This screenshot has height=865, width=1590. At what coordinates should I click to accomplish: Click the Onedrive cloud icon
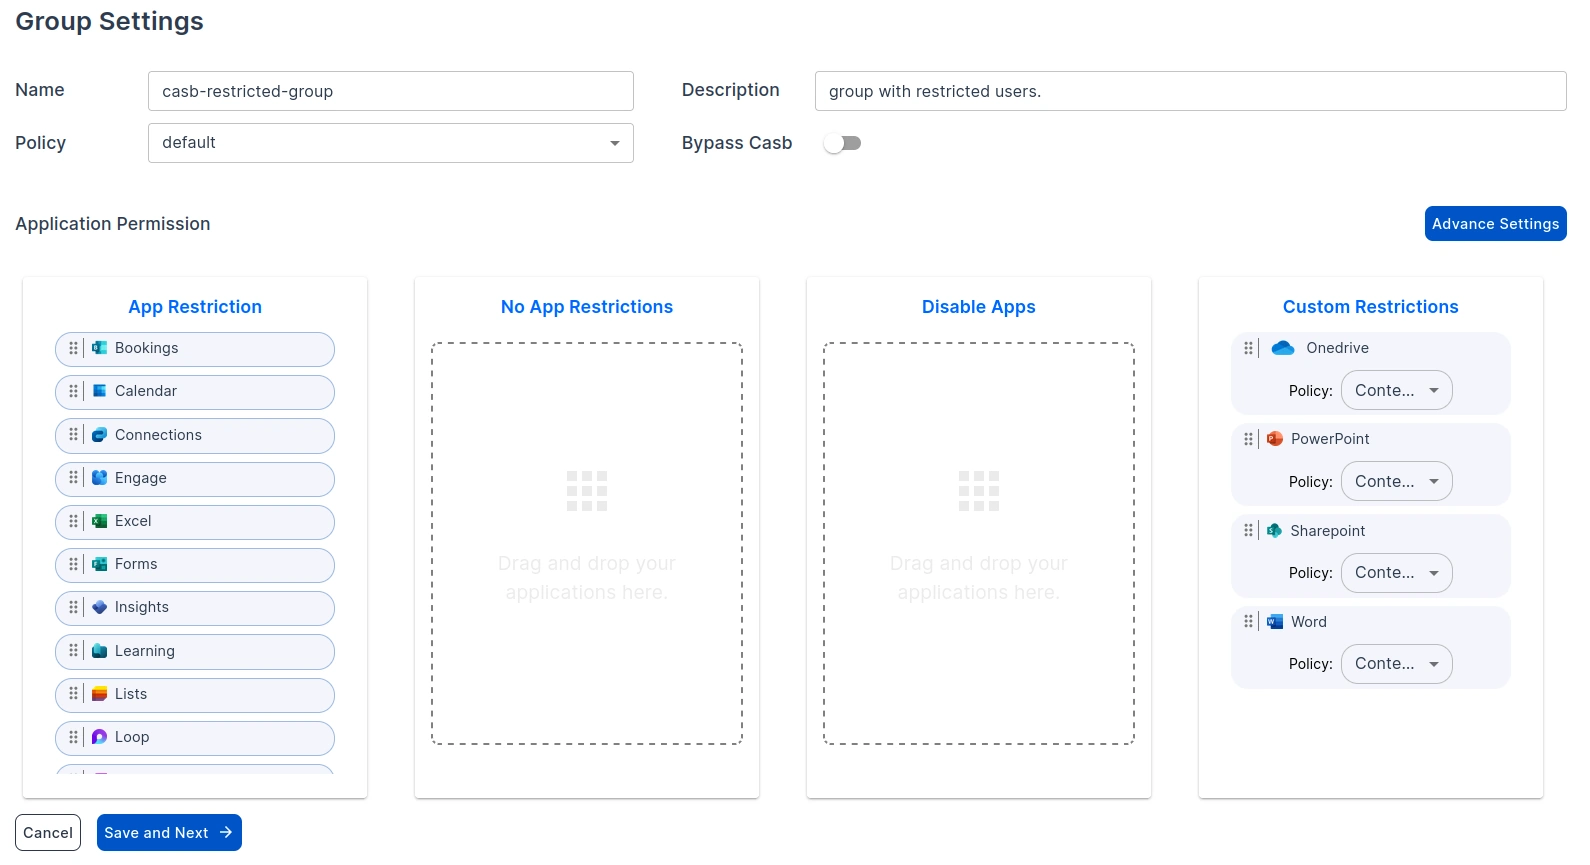1283,348
